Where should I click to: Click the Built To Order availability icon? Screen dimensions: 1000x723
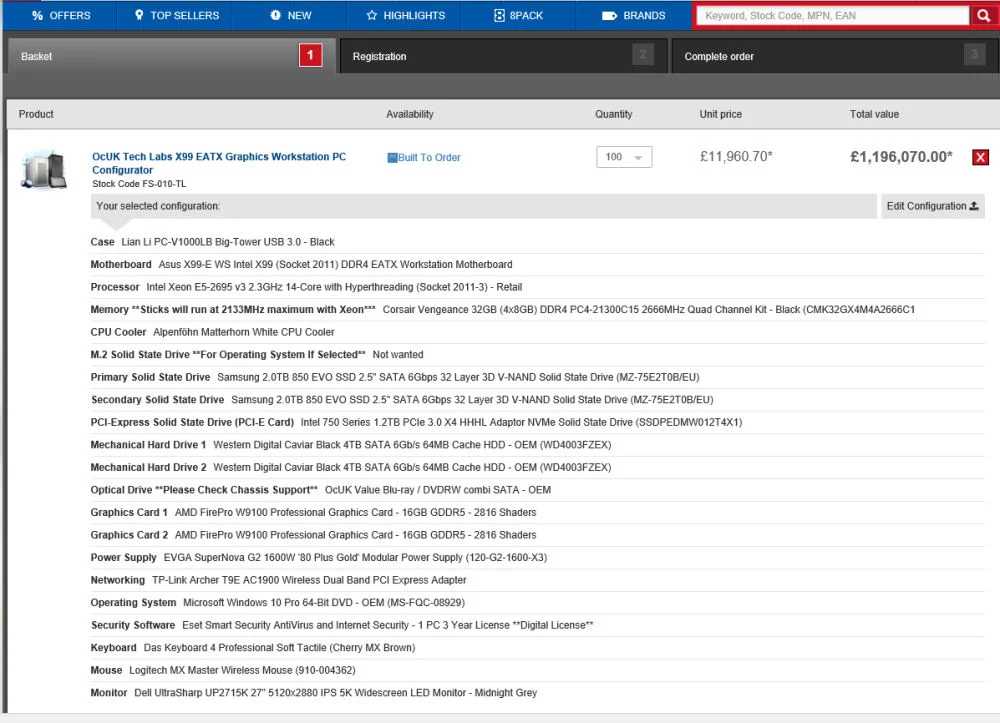(392, 157)
